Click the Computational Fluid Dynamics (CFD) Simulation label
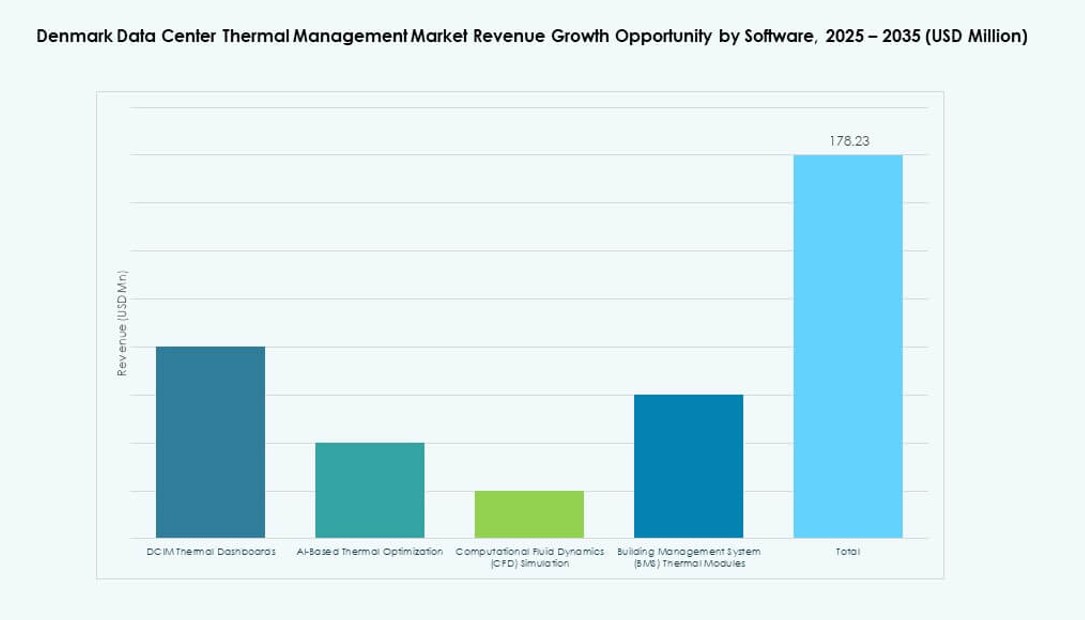 [x=528, y=556]
